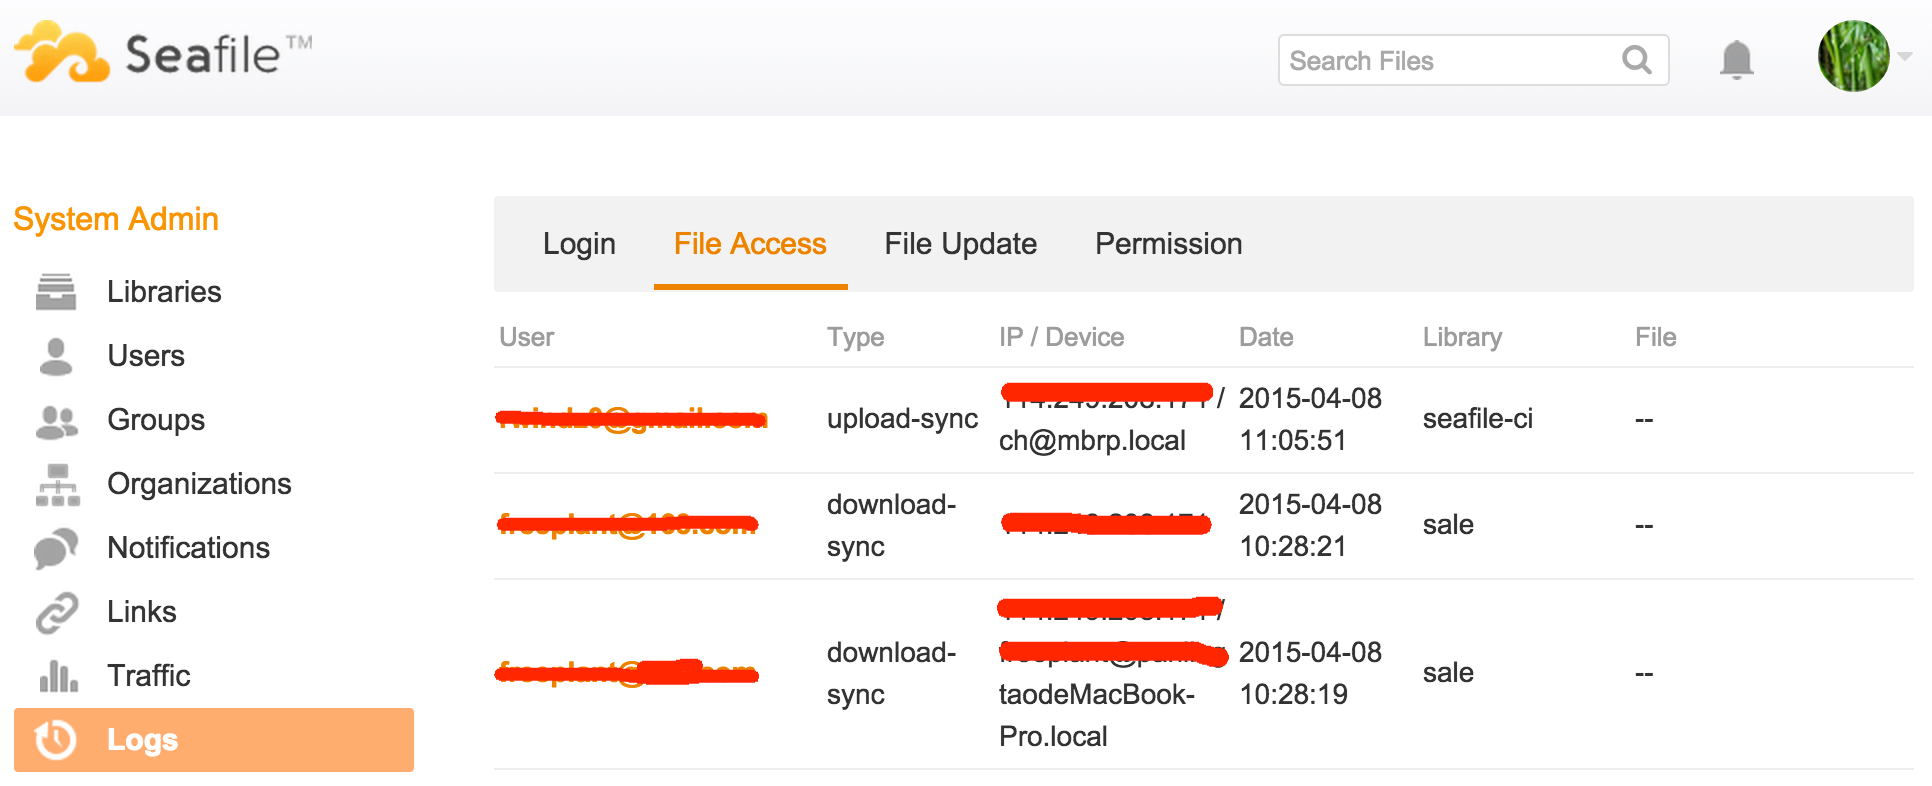Select the File Access tab
The height and width of the screenshot is (786, 1932).
pyautogui.click(x=750, y=244)
